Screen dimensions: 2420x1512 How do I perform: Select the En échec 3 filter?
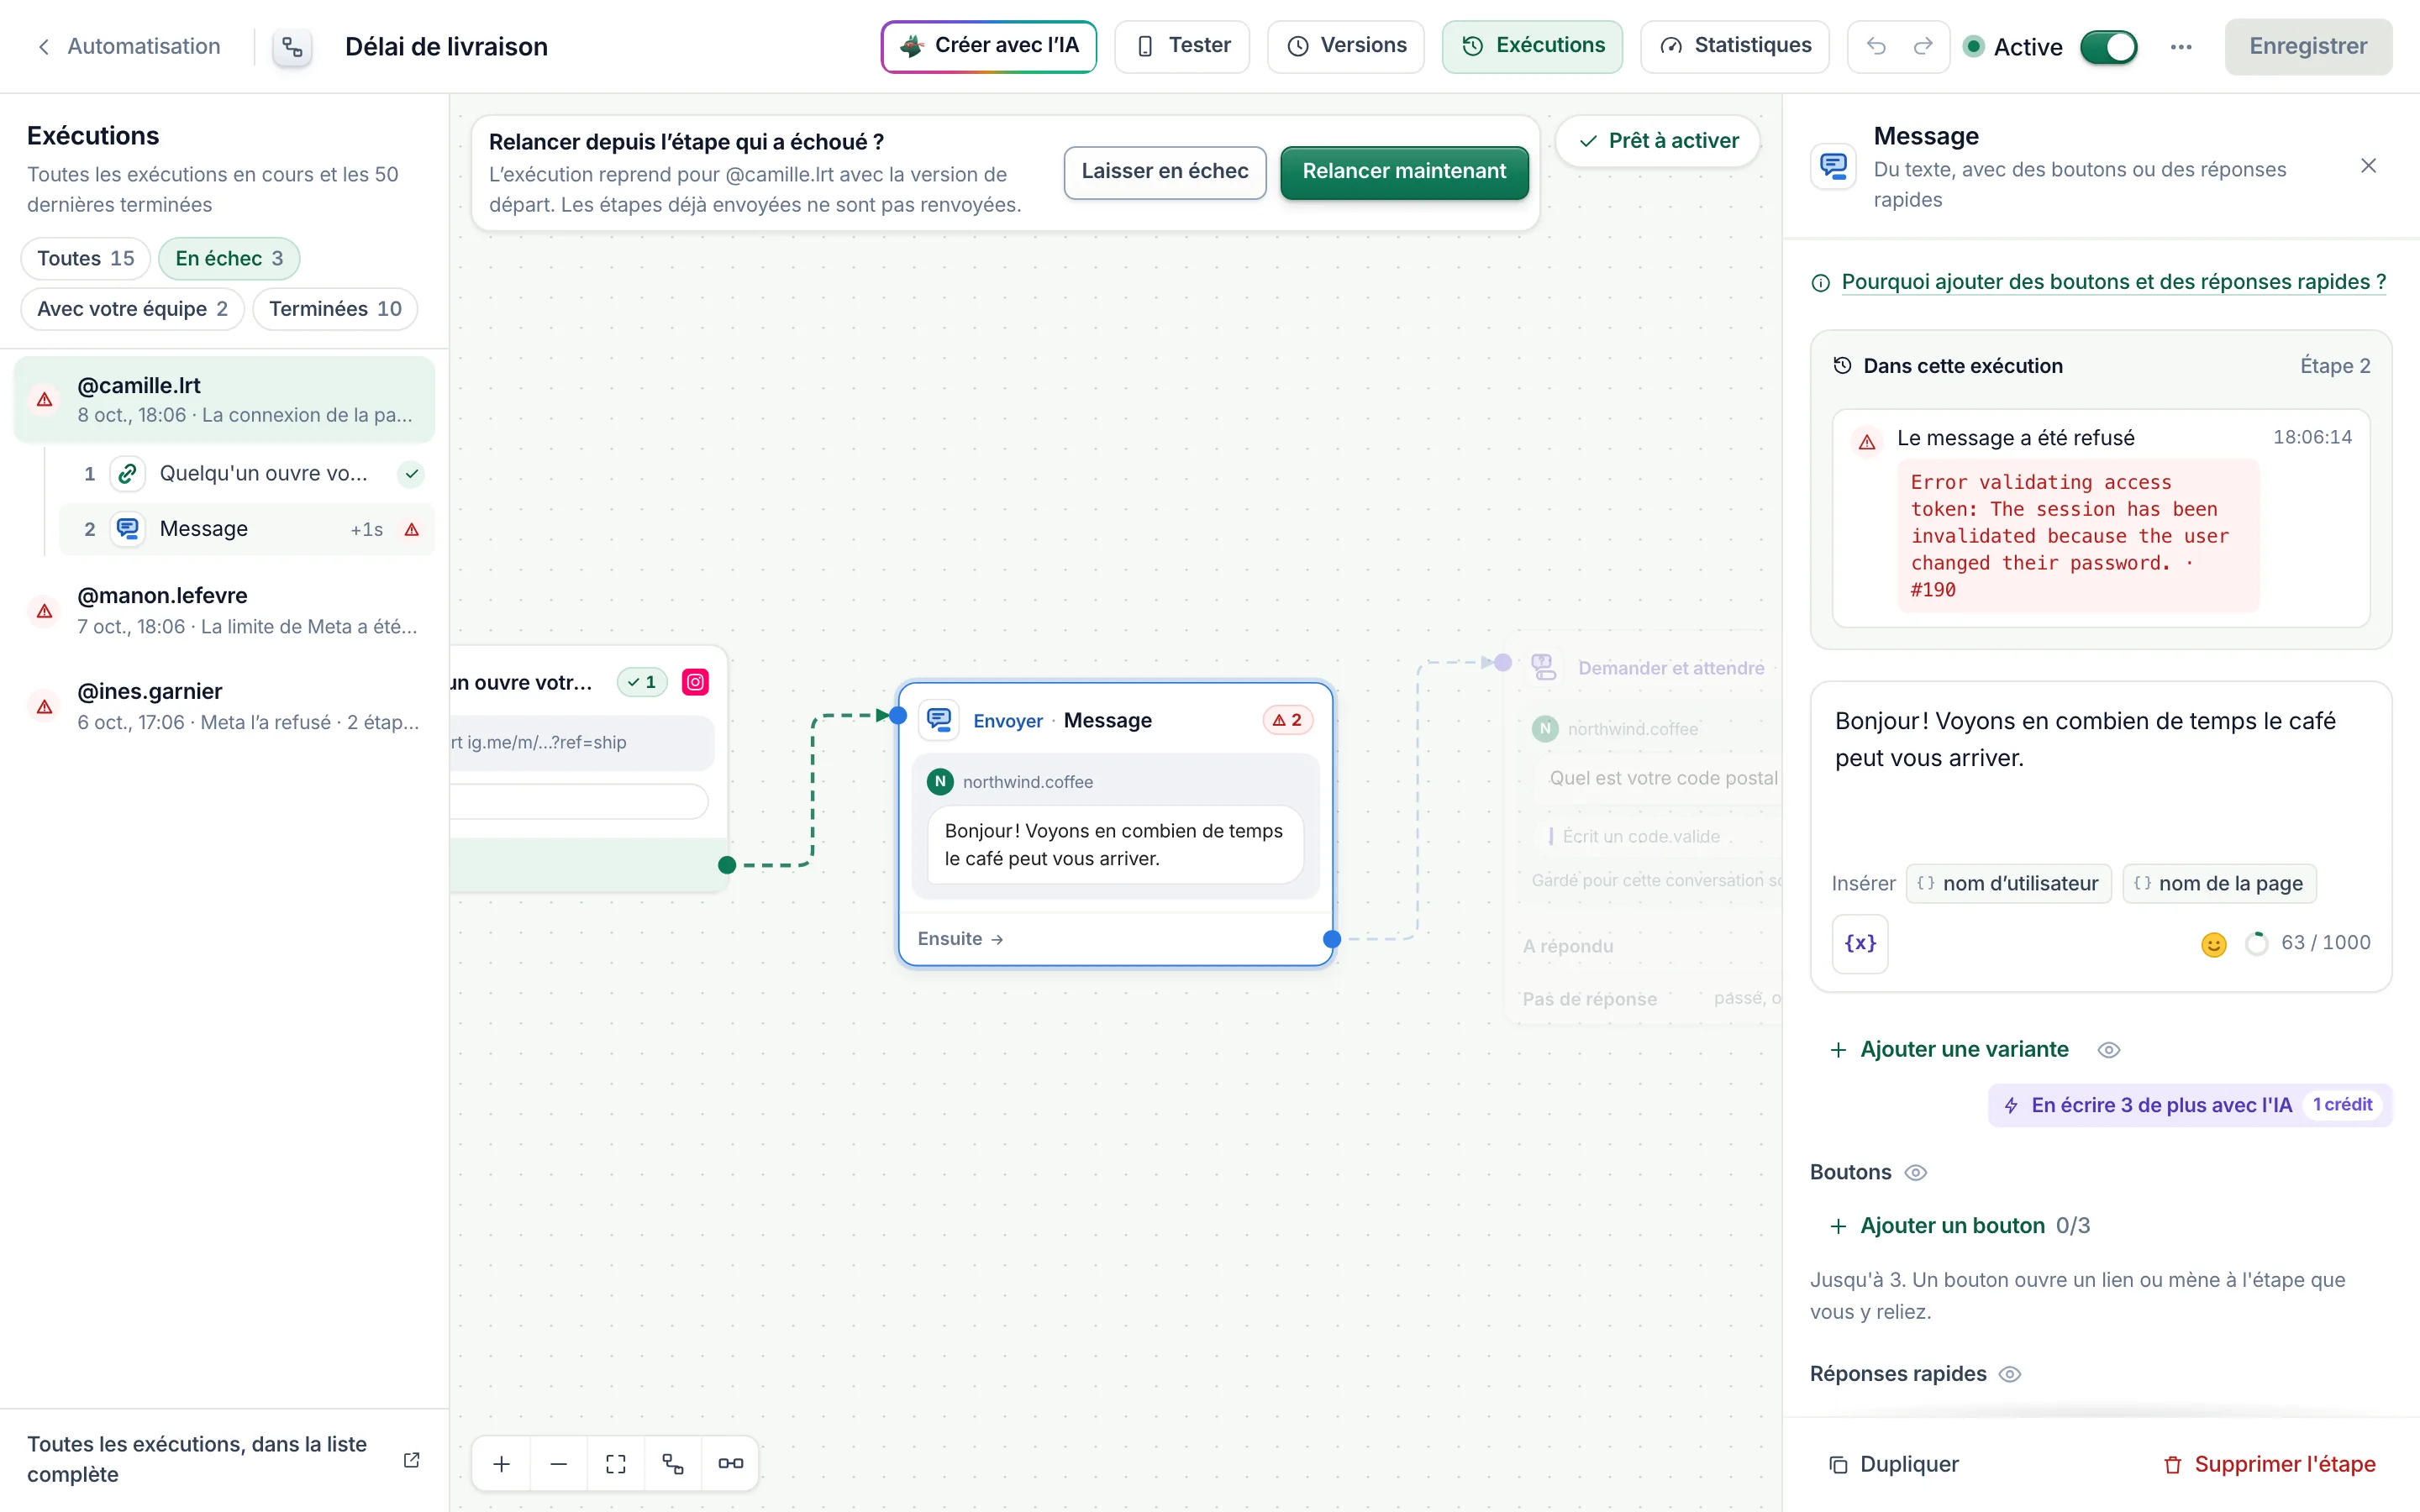coord(229,258)
